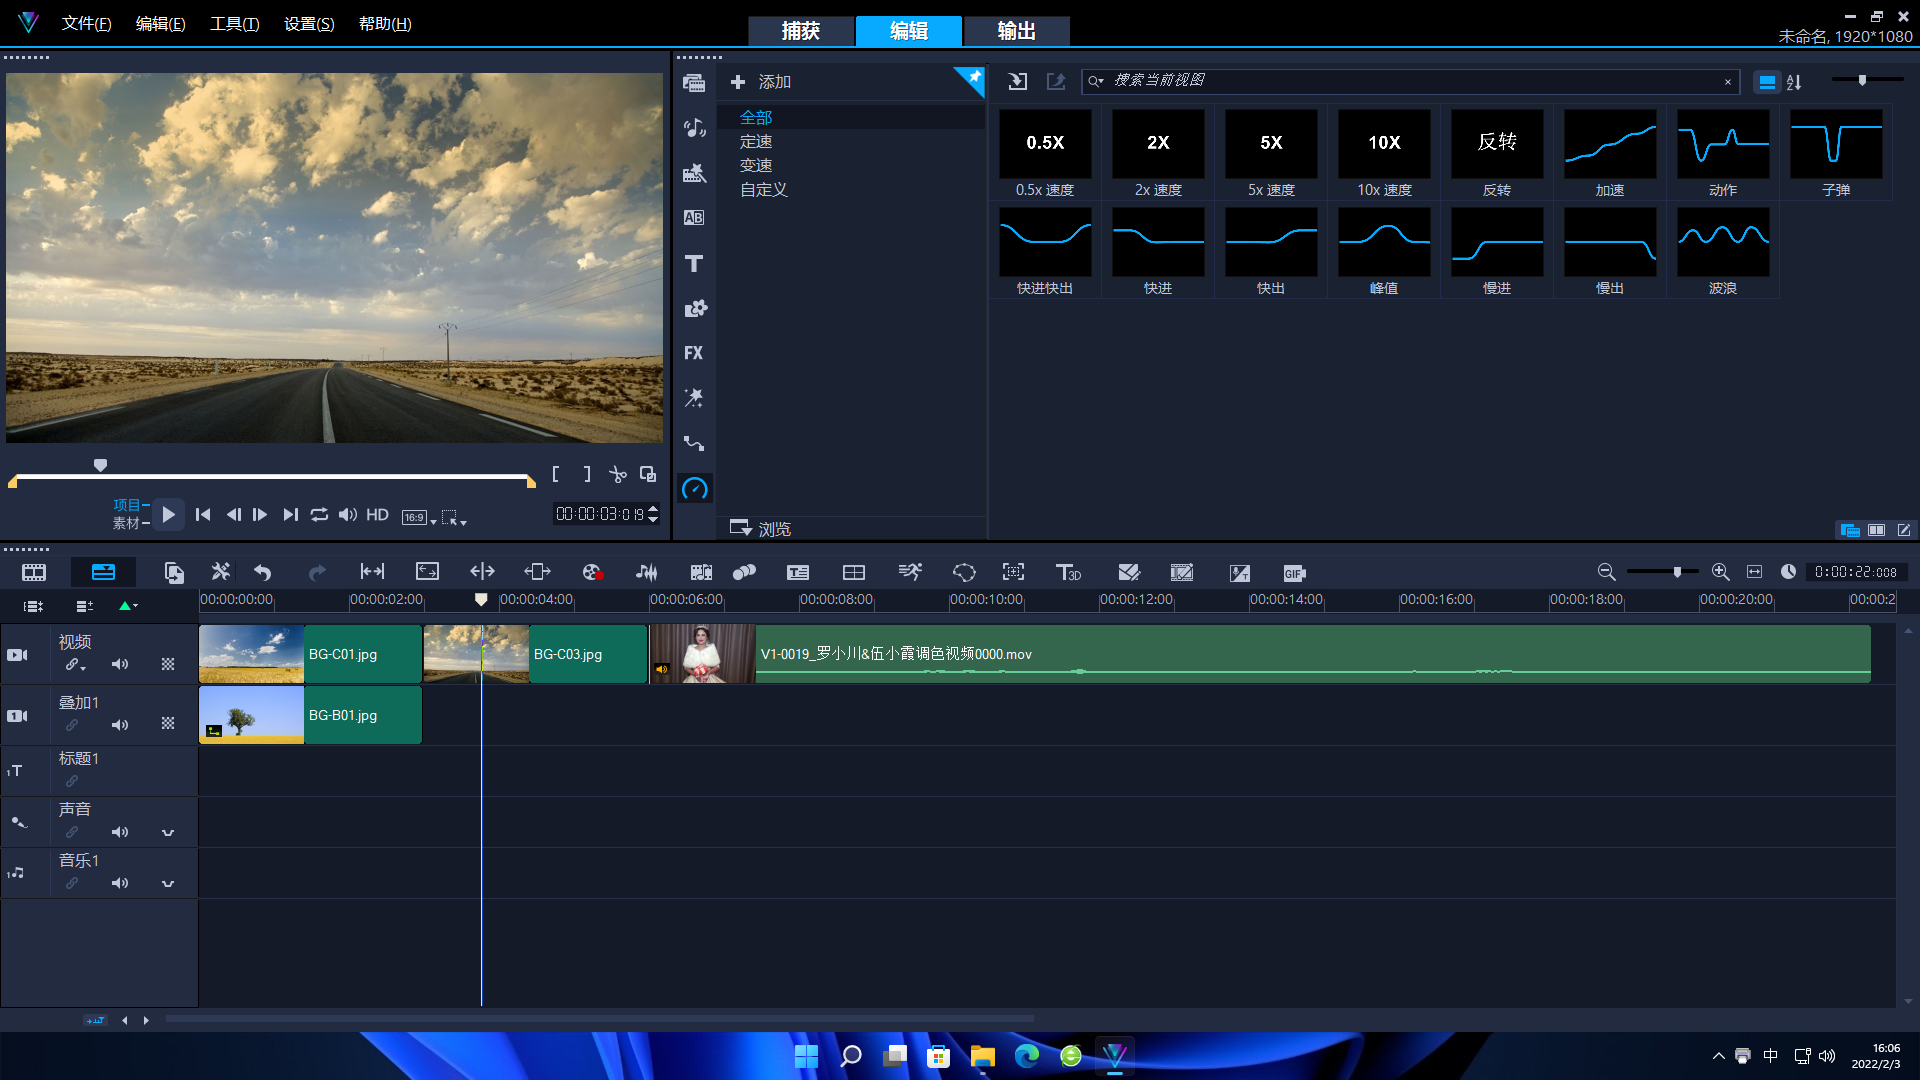Viewport: 1920px width, 1080px height.
Task: Click the 搜索当前视图 search field
Action: 1410,81
